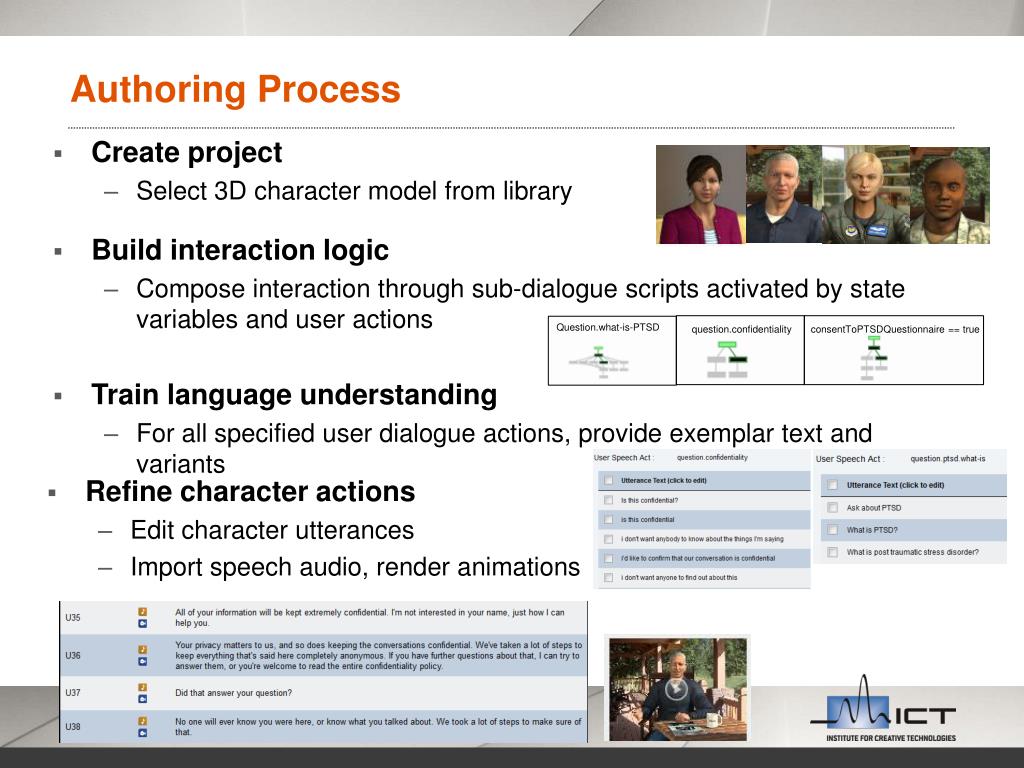Click 'Utterance Text (click to edit)' under question.confidentiality

(x=664, y=481)
